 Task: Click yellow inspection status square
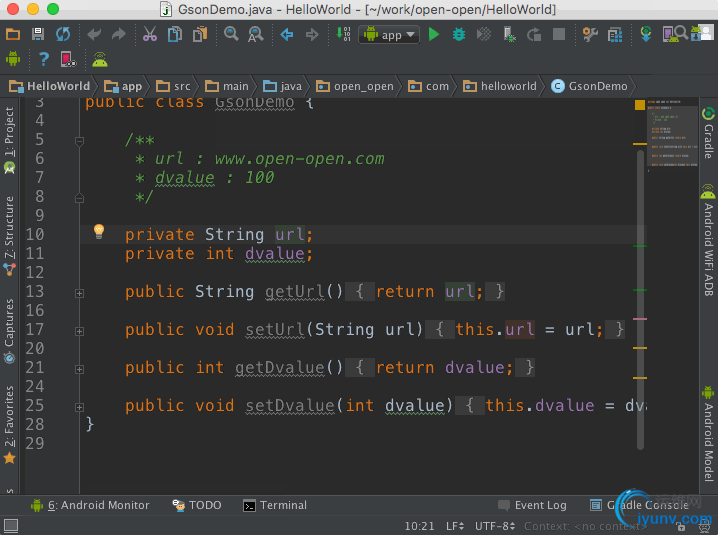(640, 105)
